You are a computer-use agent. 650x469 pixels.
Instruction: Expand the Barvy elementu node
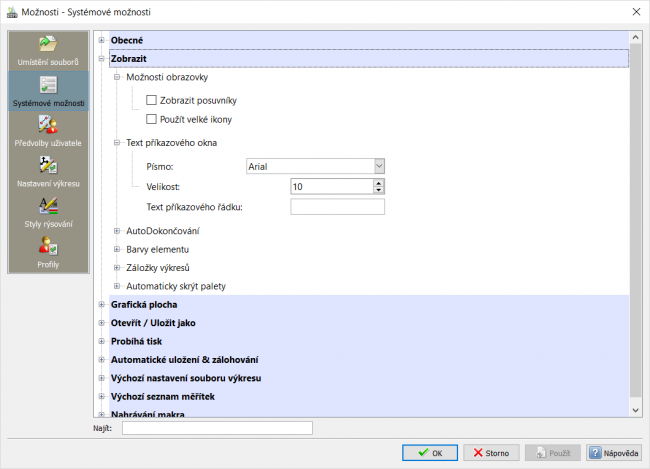coord(117,249)
